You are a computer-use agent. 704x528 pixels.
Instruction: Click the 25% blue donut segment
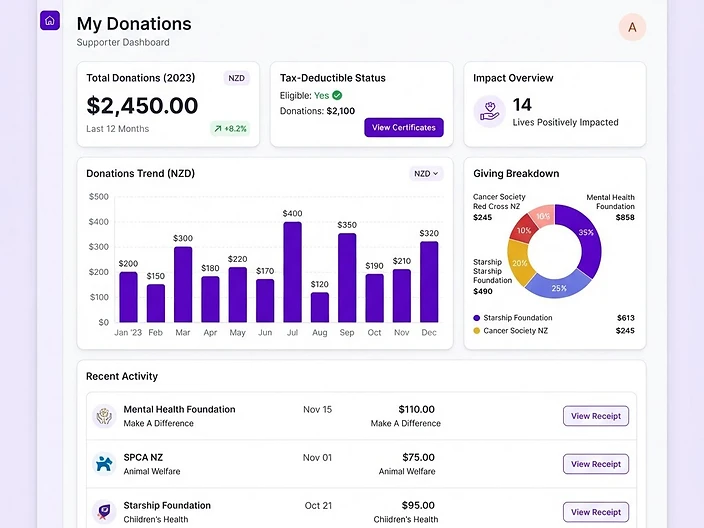coord(559,287)
